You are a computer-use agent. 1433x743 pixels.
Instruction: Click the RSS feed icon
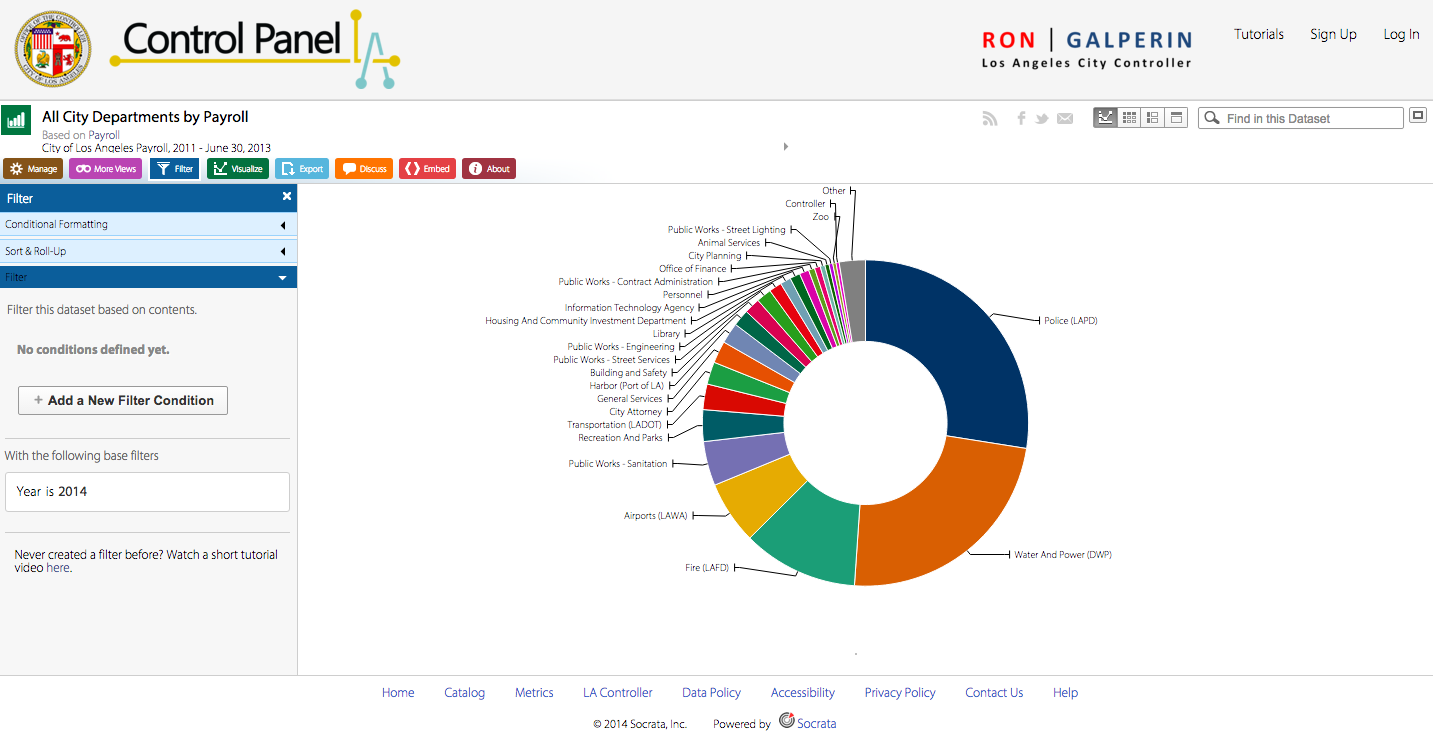[990, 118]
